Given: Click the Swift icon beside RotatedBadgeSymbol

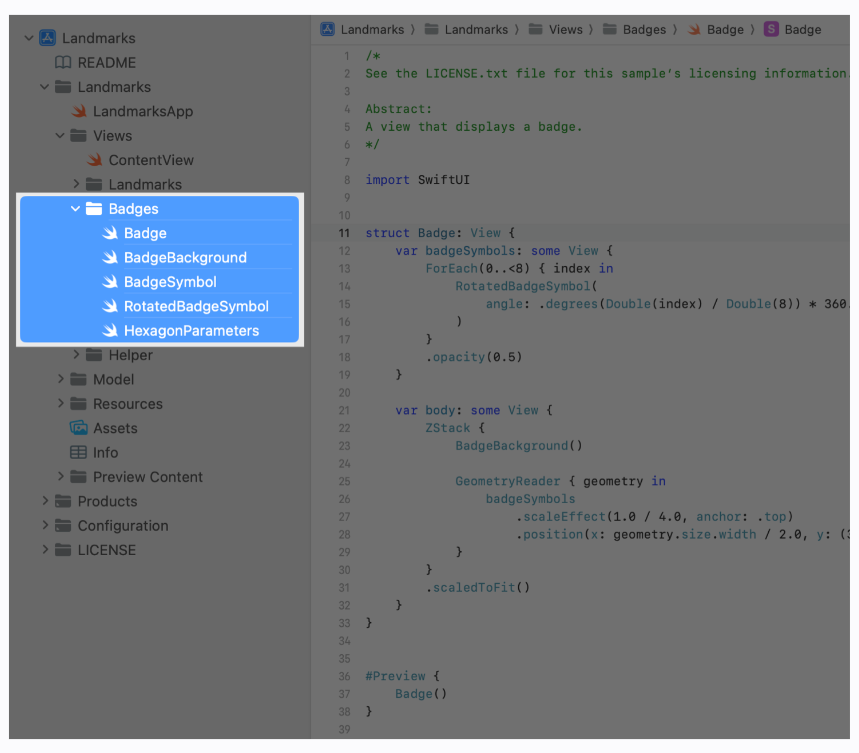Looking at the screenshot, I should tap(110, 306).
